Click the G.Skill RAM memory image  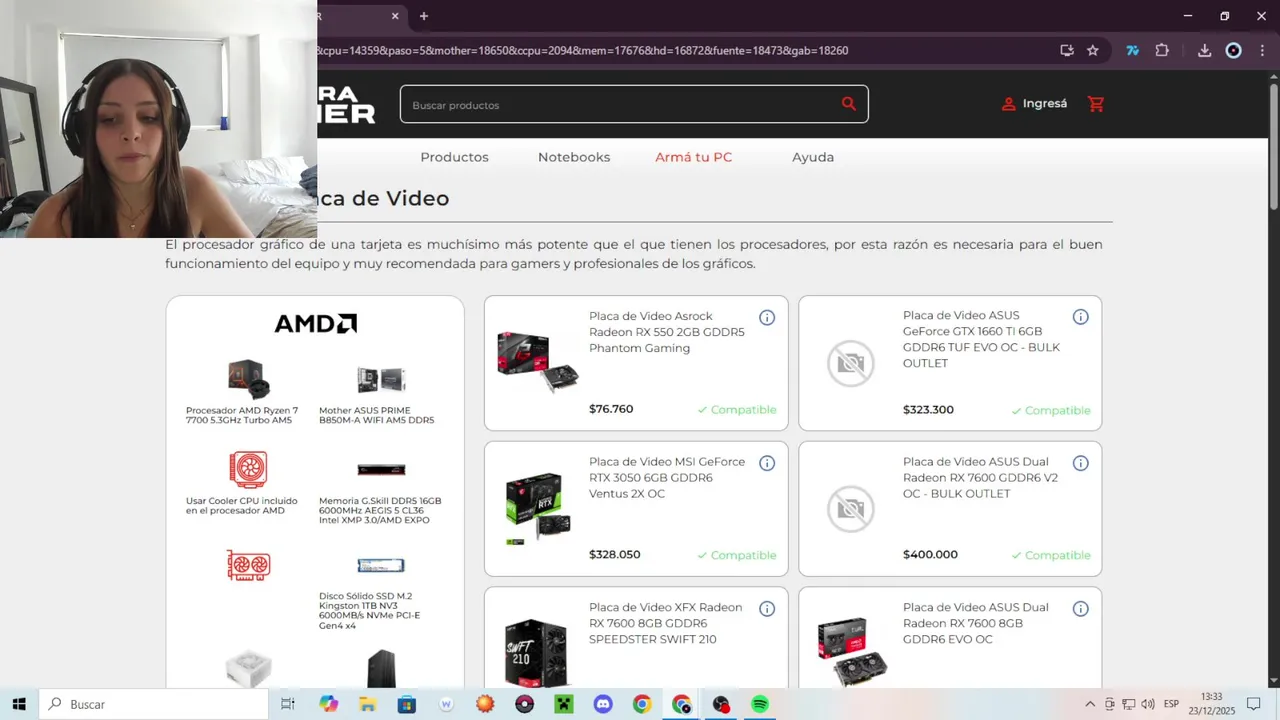click(x=381, y=470)
